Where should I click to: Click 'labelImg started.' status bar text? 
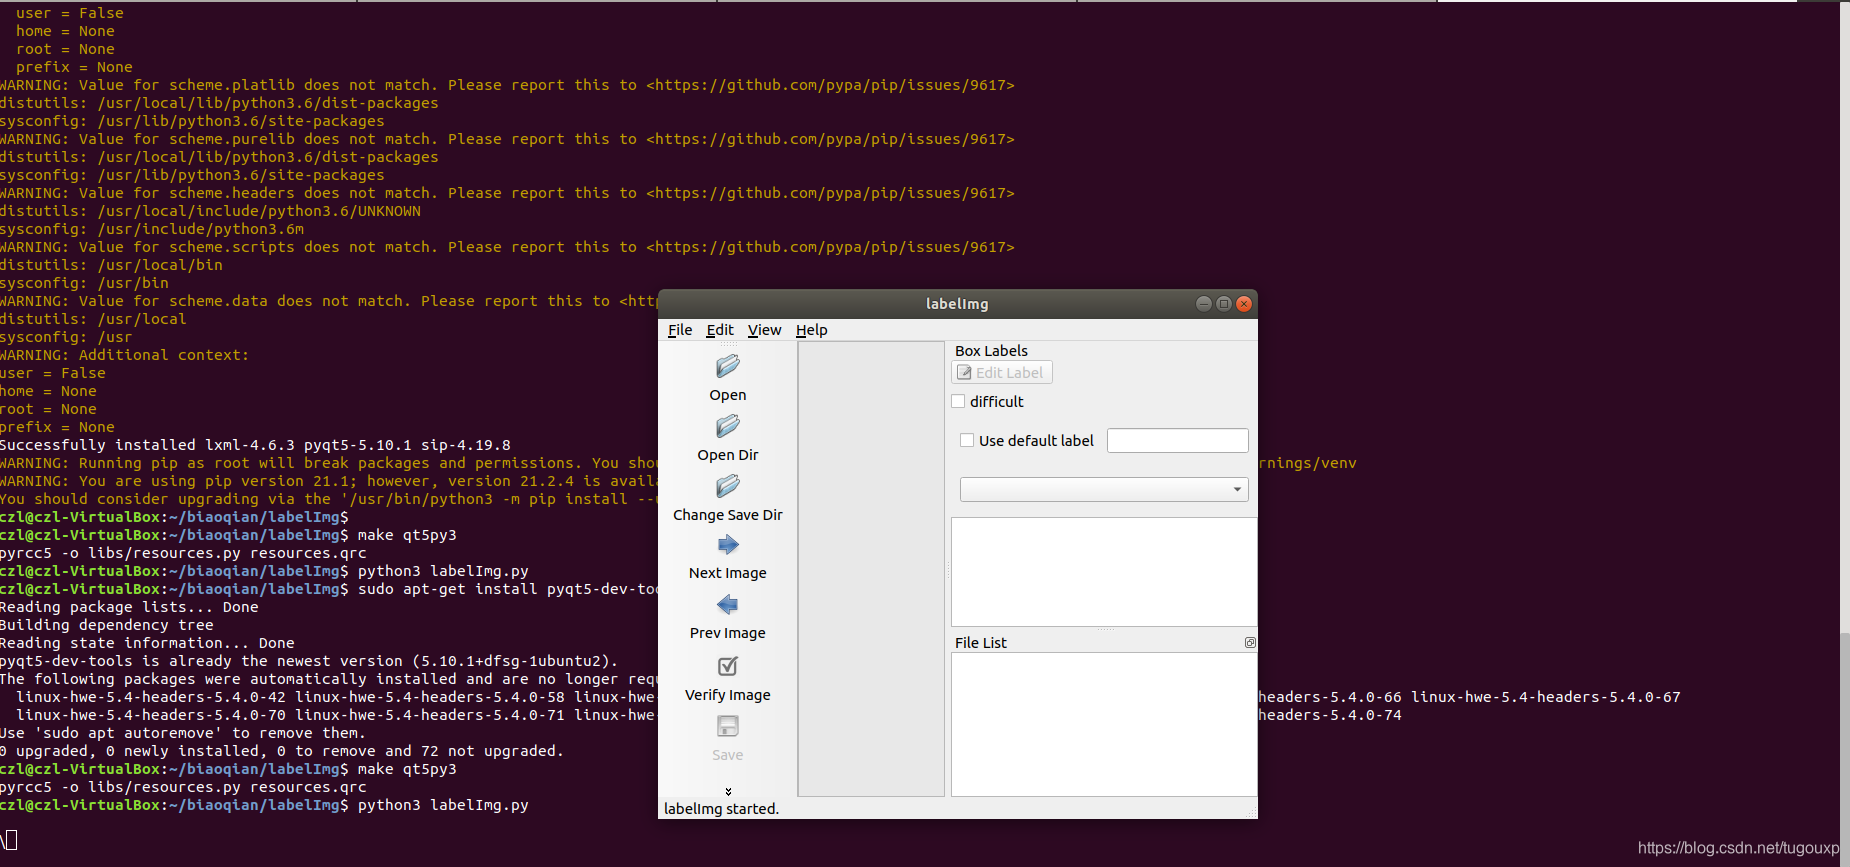(x=721, y=808)
